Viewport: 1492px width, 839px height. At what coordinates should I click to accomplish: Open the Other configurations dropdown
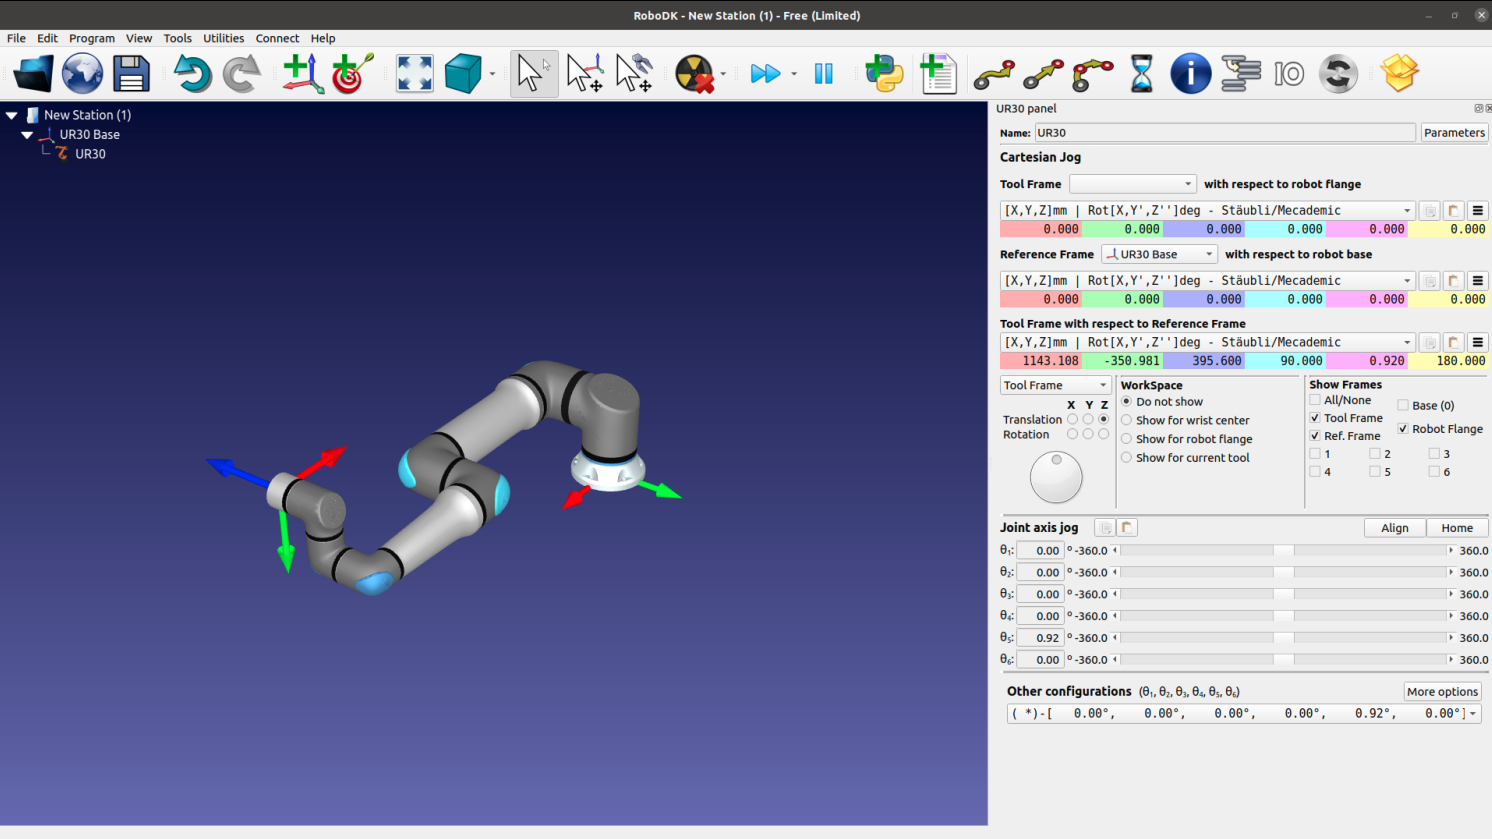pos(1244,713)
